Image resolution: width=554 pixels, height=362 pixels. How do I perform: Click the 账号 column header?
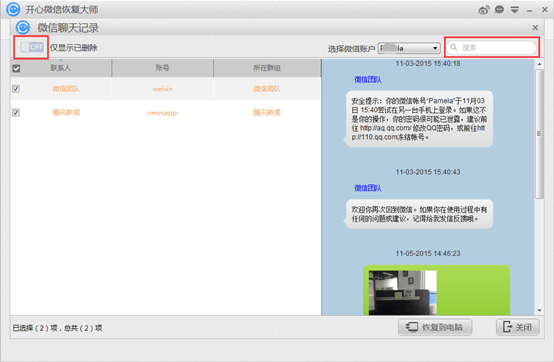coord(163,68)
